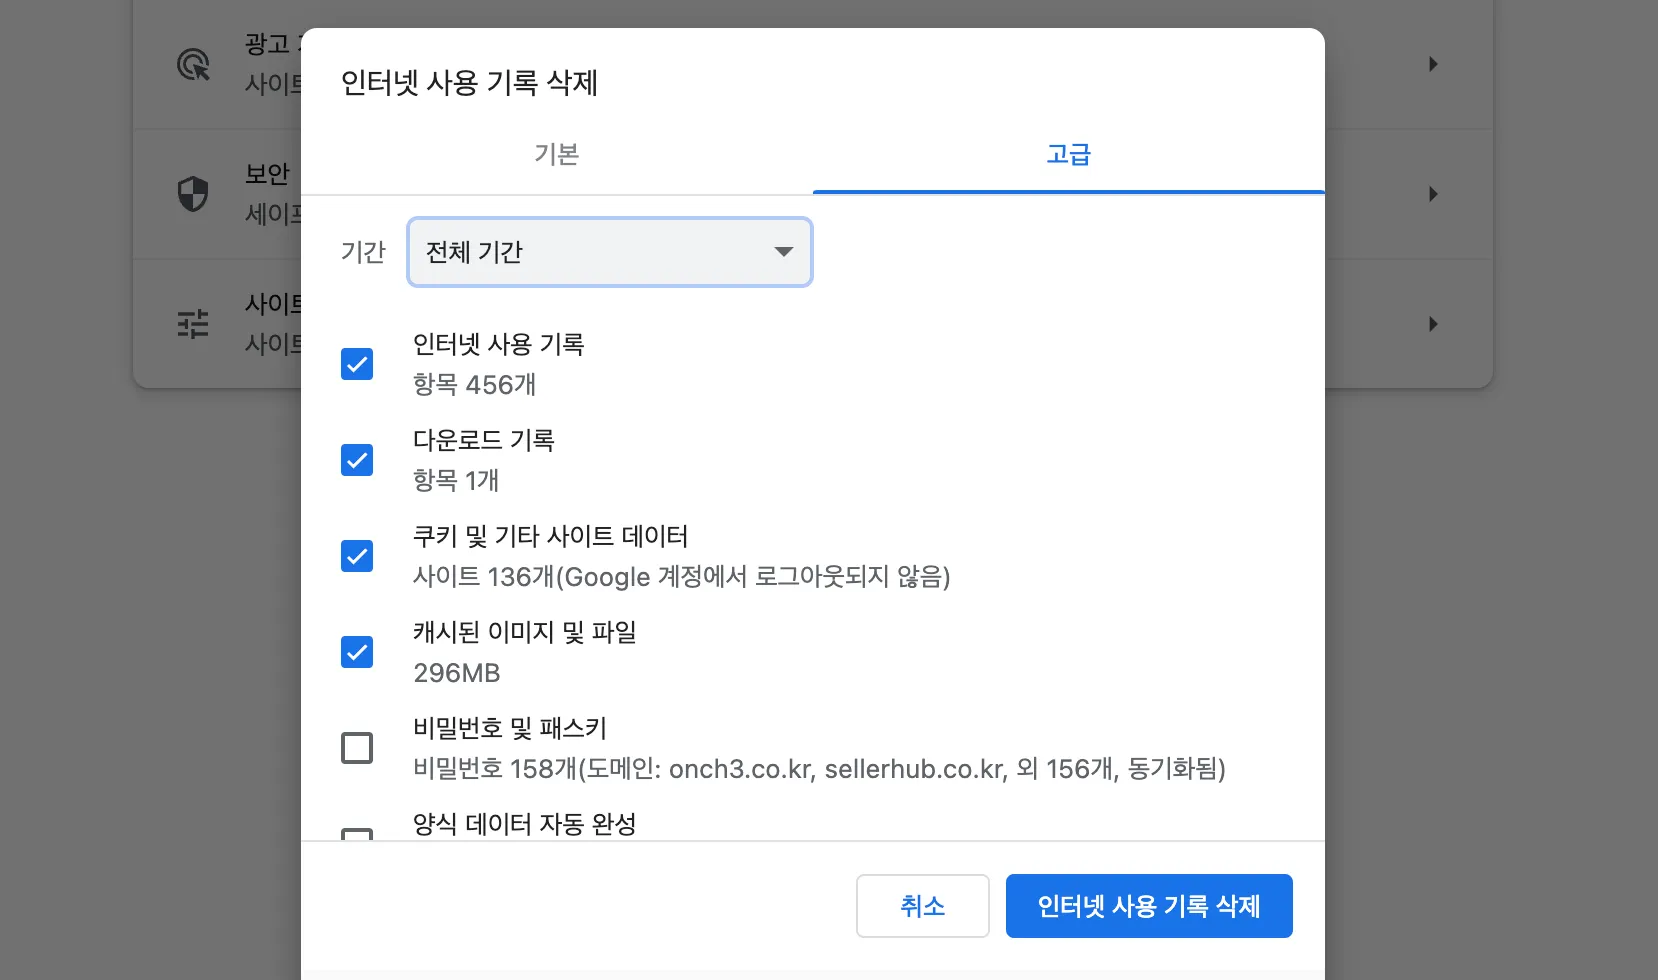Click the 취소 button

pyautogui.click(x=922, y=906)
